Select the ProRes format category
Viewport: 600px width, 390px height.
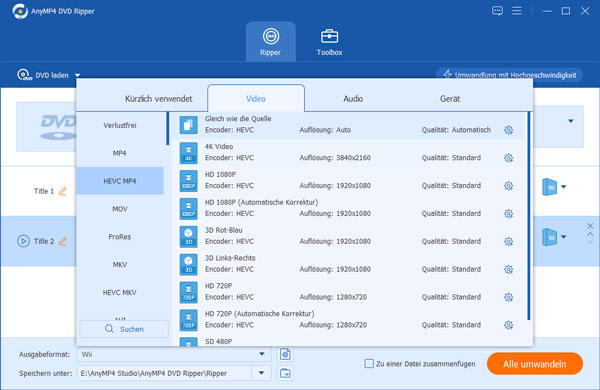(120, 237)
